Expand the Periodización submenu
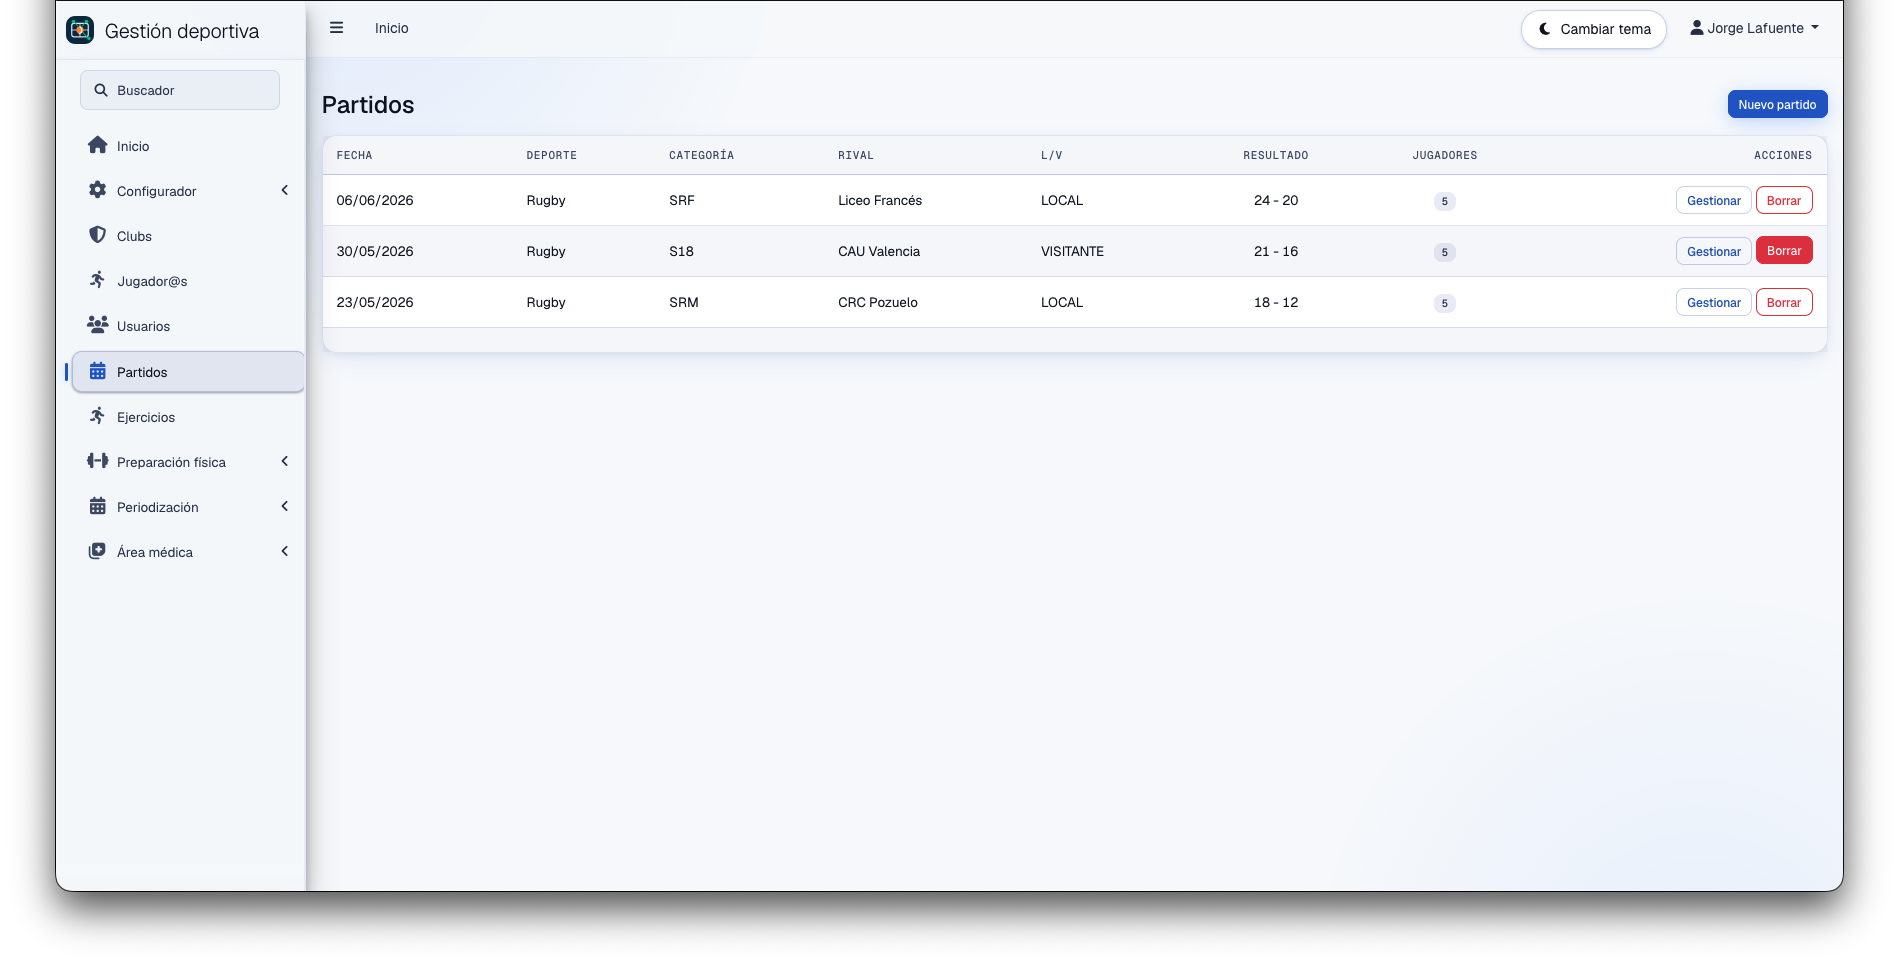 188,507
